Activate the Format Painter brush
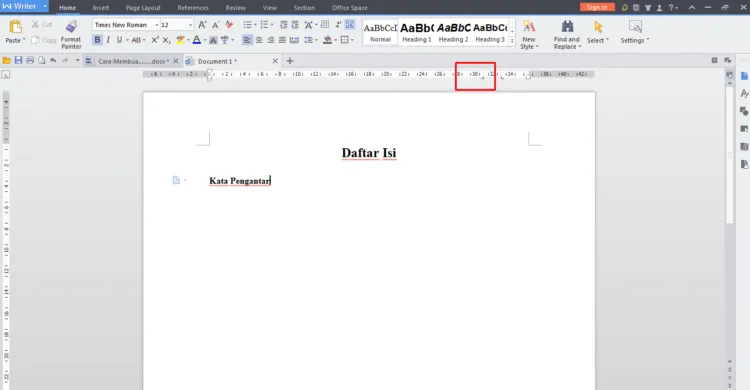 pos(71,34)
